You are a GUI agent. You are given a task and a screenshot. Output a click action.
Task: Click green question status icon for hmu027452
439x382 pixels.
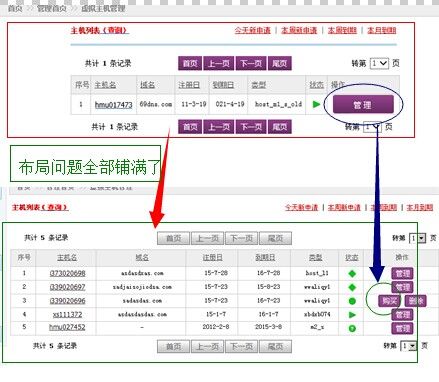point(352,328)
